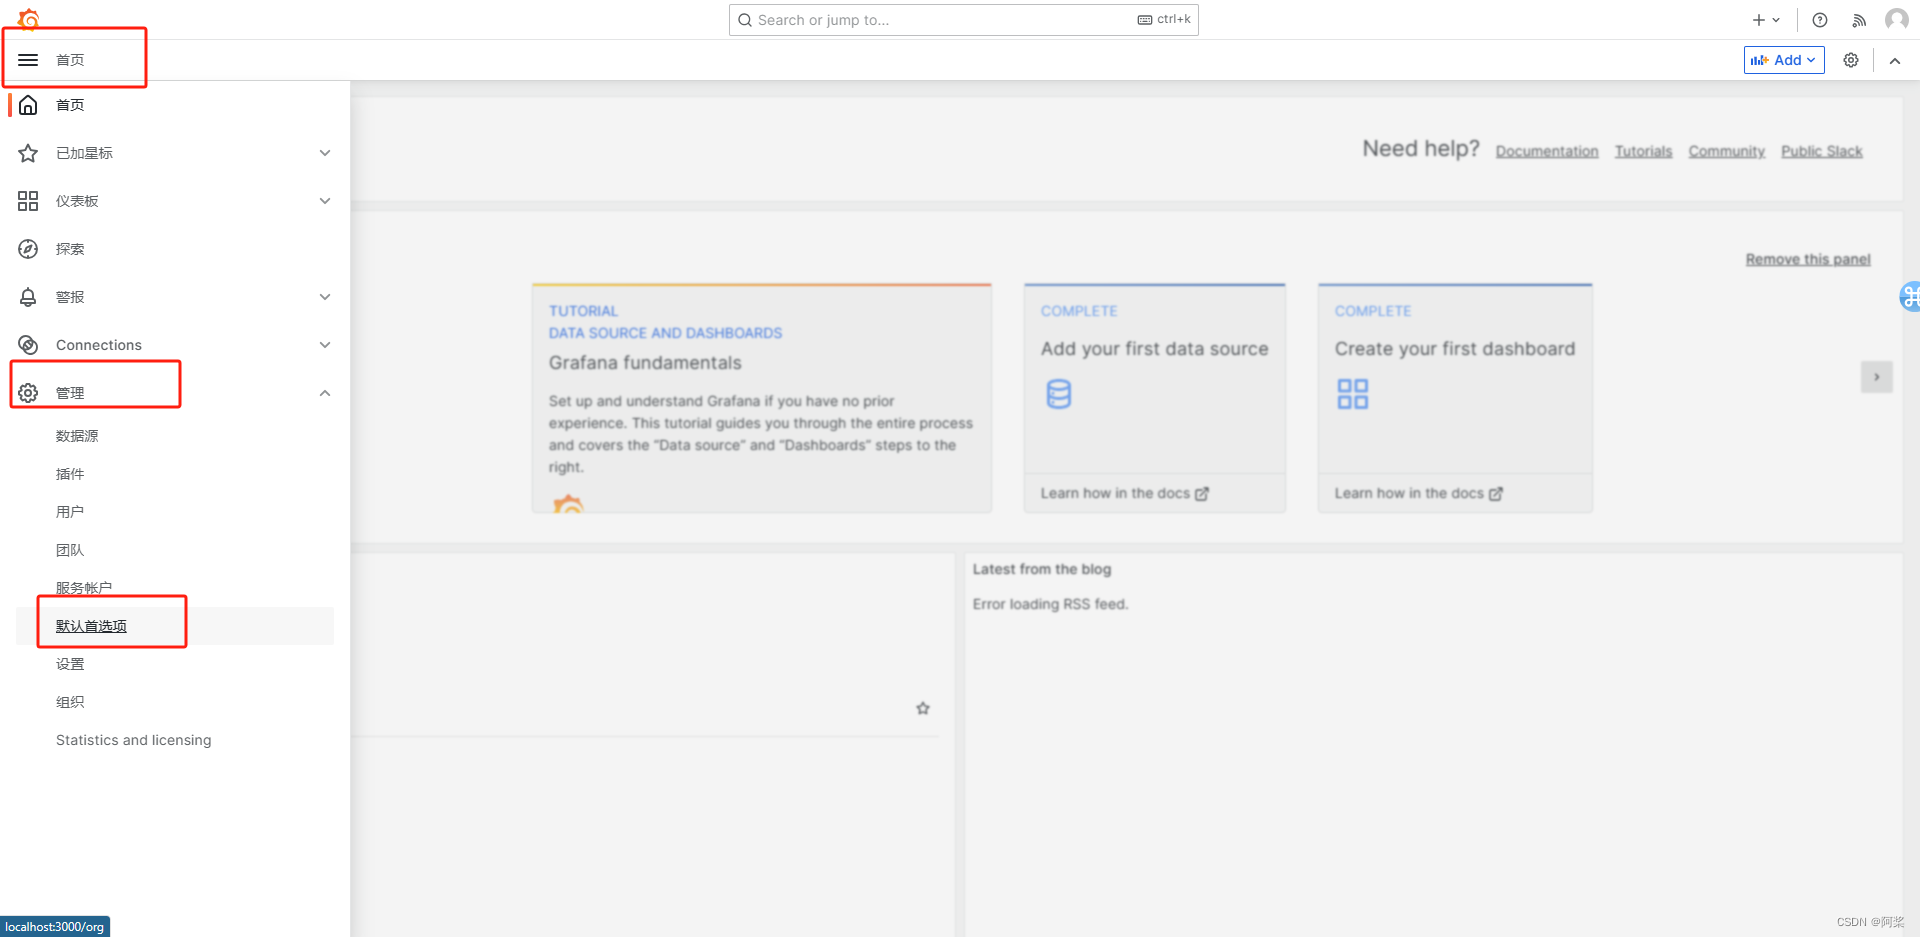Click the blue command icon at right edge
The height and width of the screenshot is (937, 1920).
tap(1909, 296)
